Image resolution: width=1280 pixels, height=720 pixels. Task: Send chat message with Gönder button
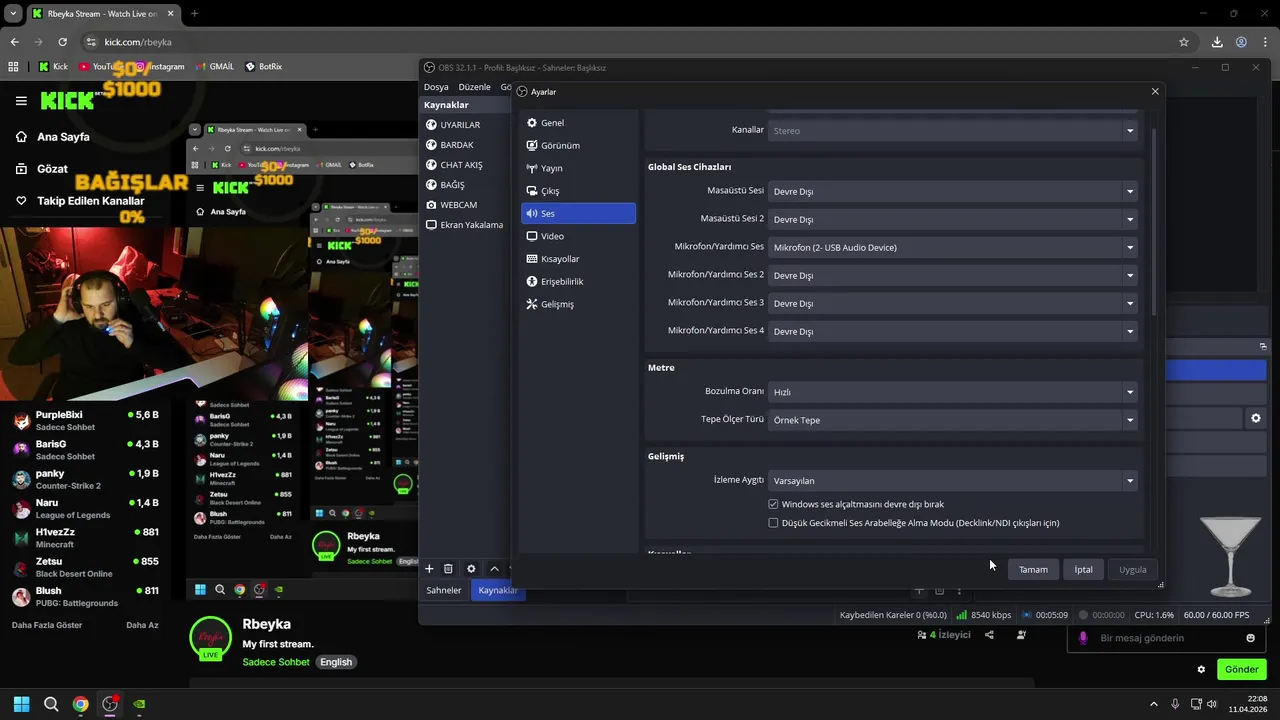(1241, 669)
